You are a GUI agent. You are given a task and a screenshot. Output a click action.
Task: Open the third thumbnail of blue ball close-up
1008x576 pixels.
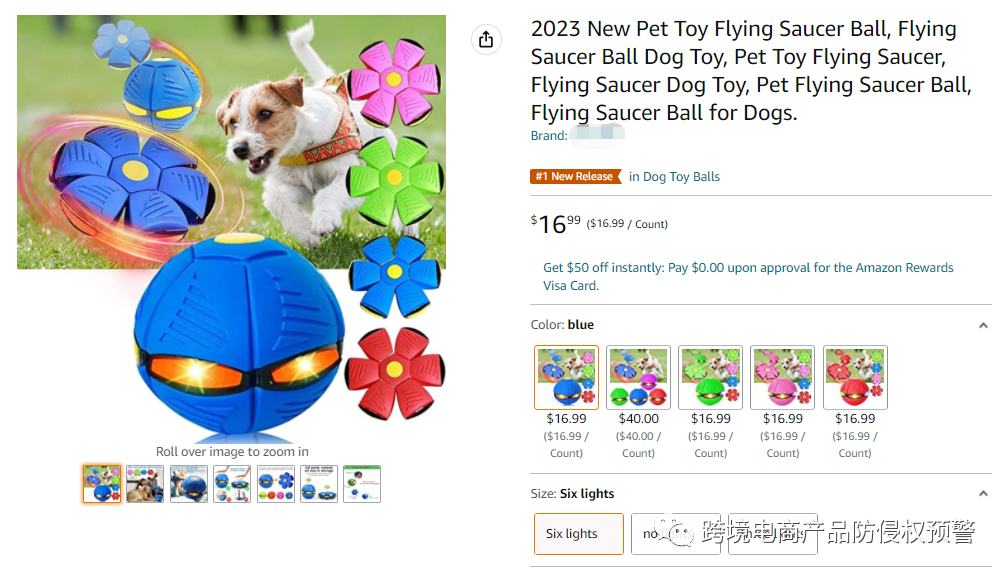coord(189,484)
